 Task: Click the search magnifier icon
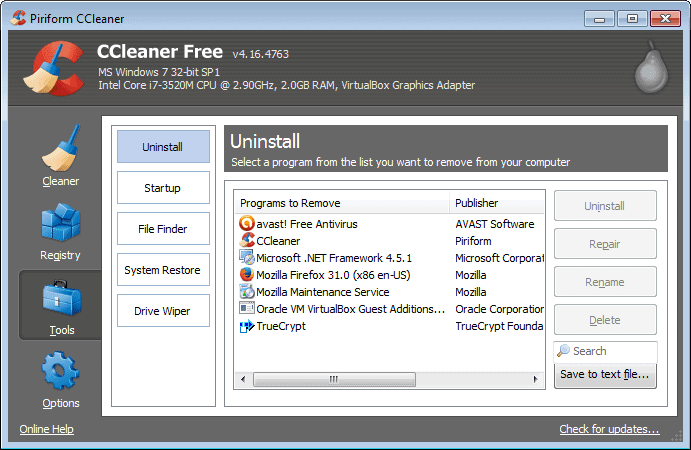coord(563,350)
